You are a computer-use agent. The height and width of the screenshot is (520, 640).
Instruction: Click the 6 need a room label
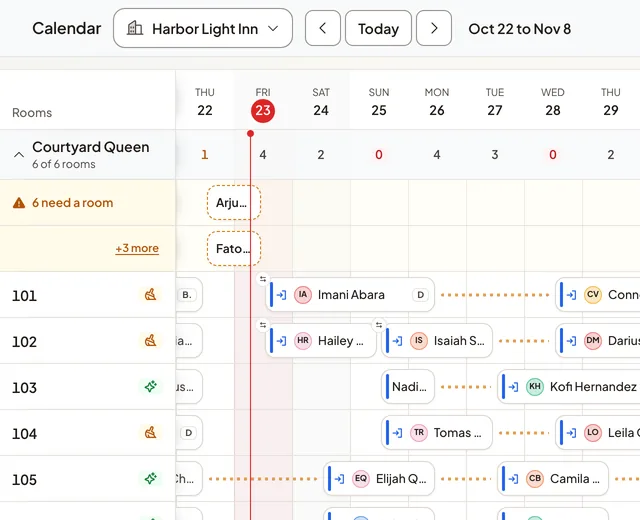73,202
